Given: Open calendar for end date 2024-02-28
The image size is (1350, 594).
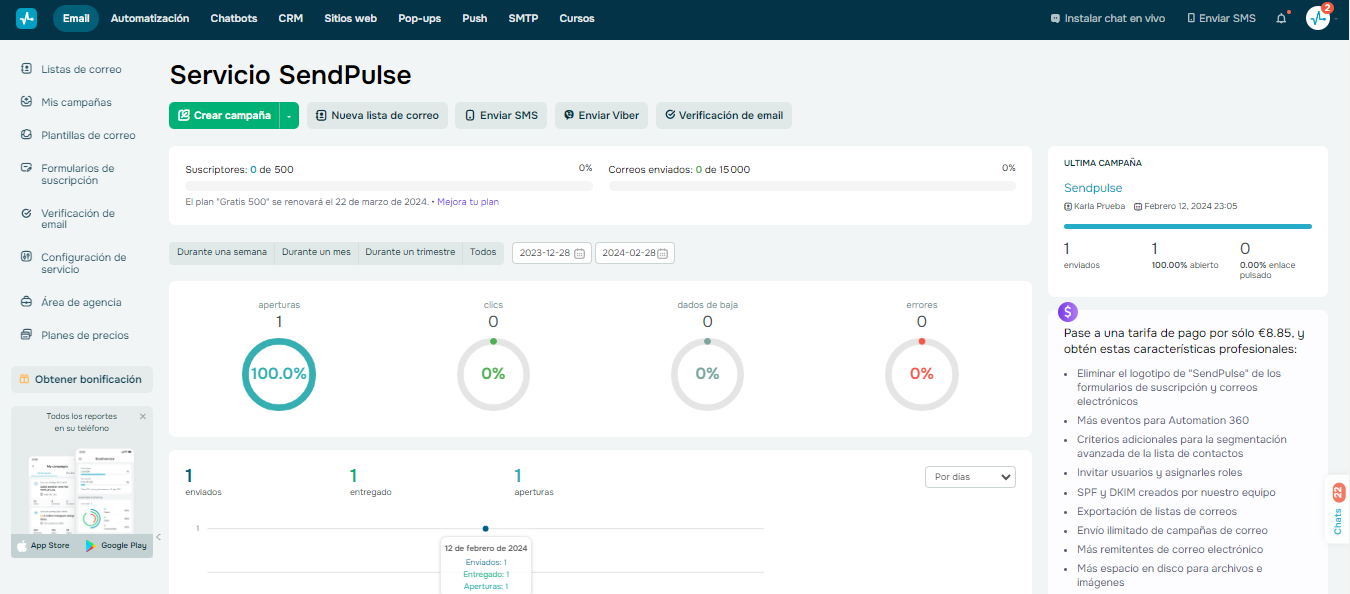Looking at the screenshot, I should [x=662, y=253].
